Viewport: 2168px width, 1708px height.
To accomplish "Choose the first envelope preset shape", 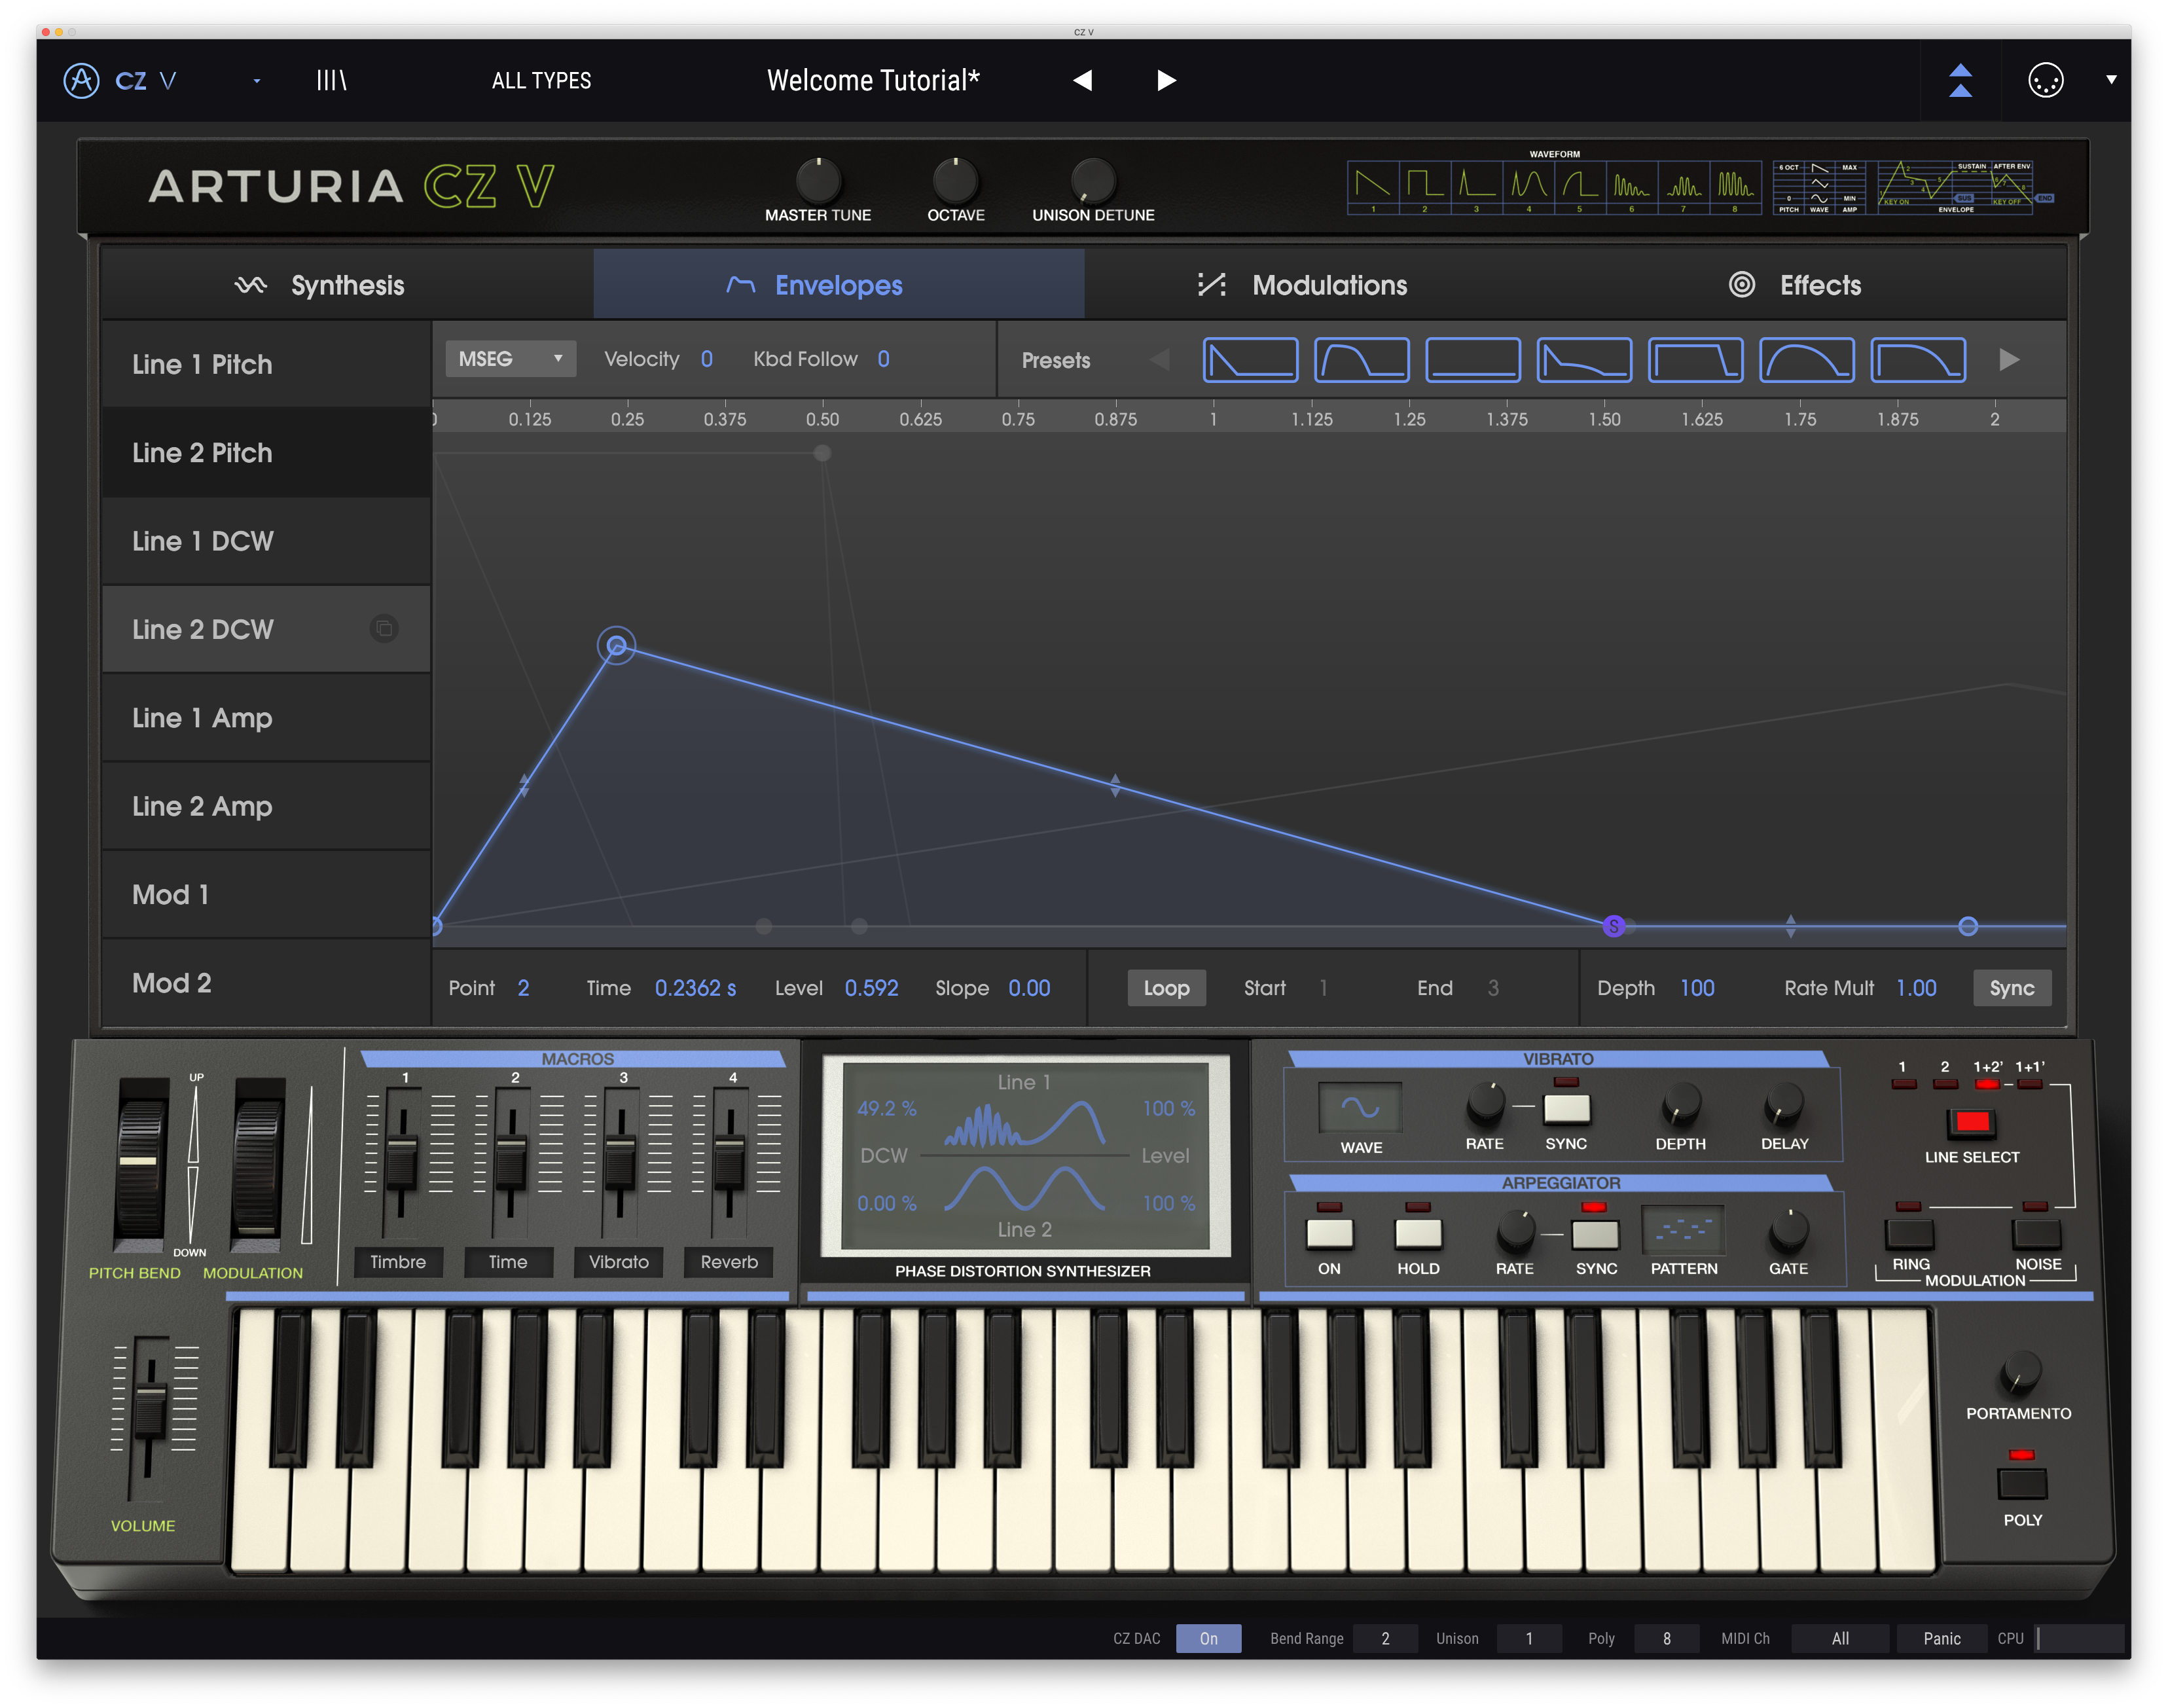I will tap(1250, 360).
